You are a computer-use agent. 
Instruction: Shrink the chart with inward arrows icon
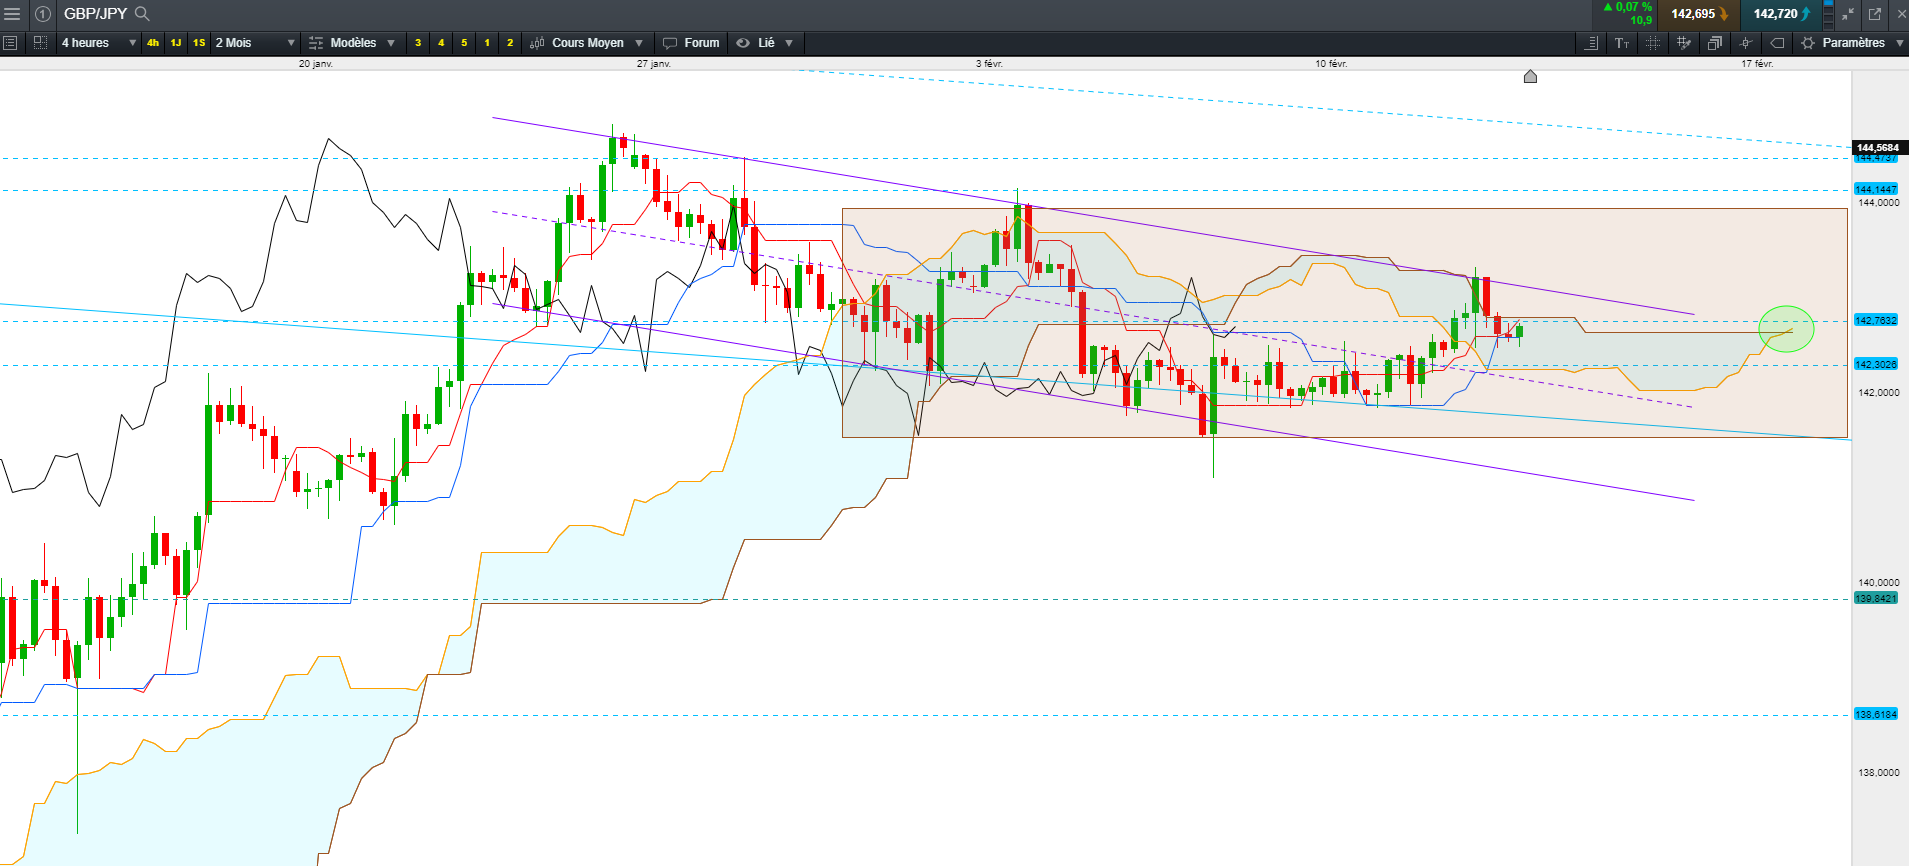tap(1848, 14)
